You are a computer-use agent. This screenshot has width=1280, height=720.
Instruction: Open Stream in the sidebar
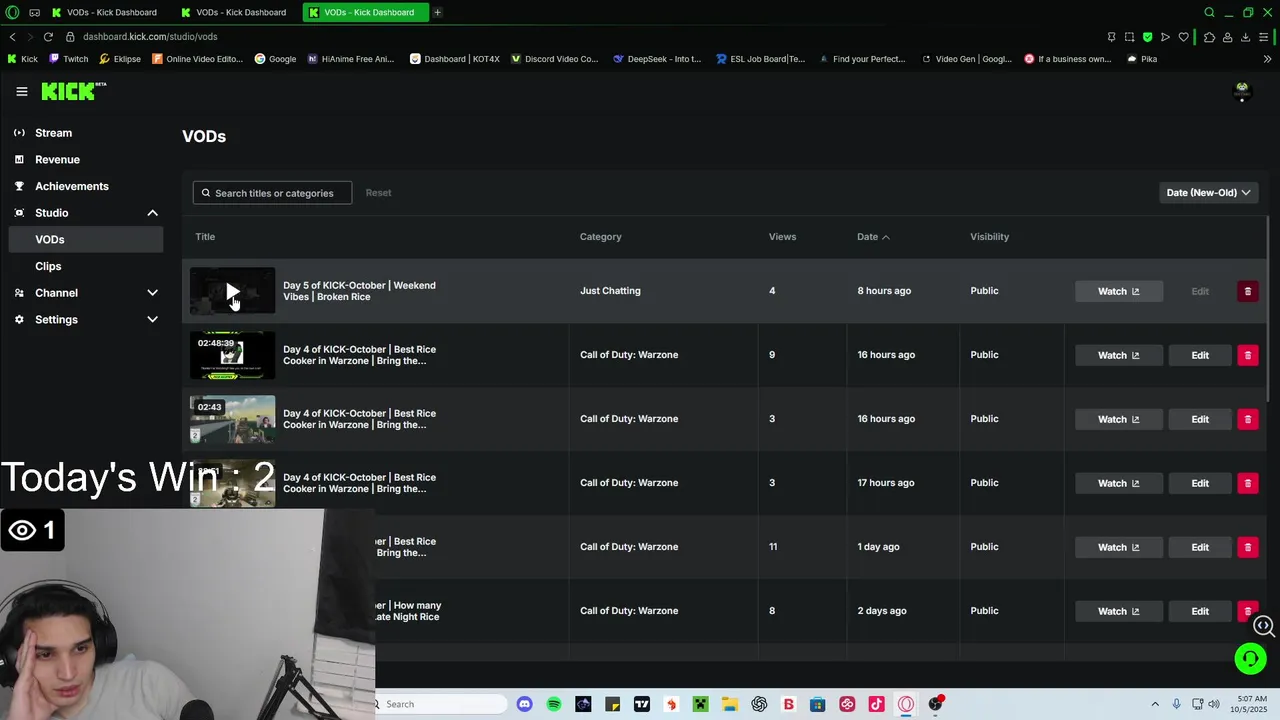click(x=53, y=133)
